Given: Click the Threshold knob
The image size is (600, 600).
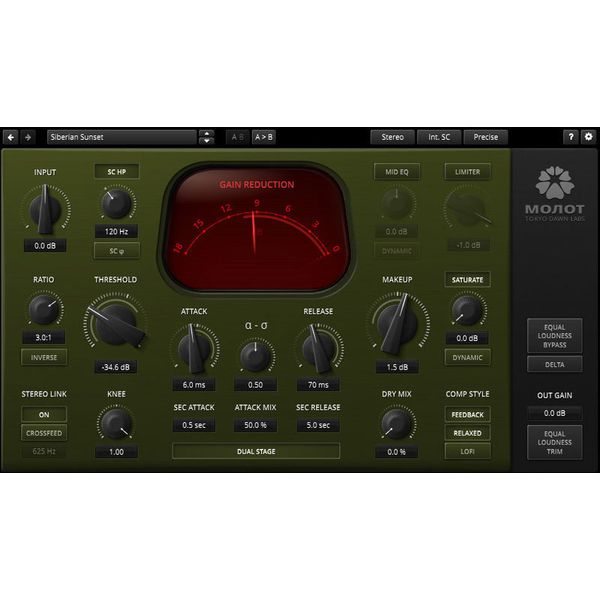Looking at the screenshot, I should click(116, 323).
